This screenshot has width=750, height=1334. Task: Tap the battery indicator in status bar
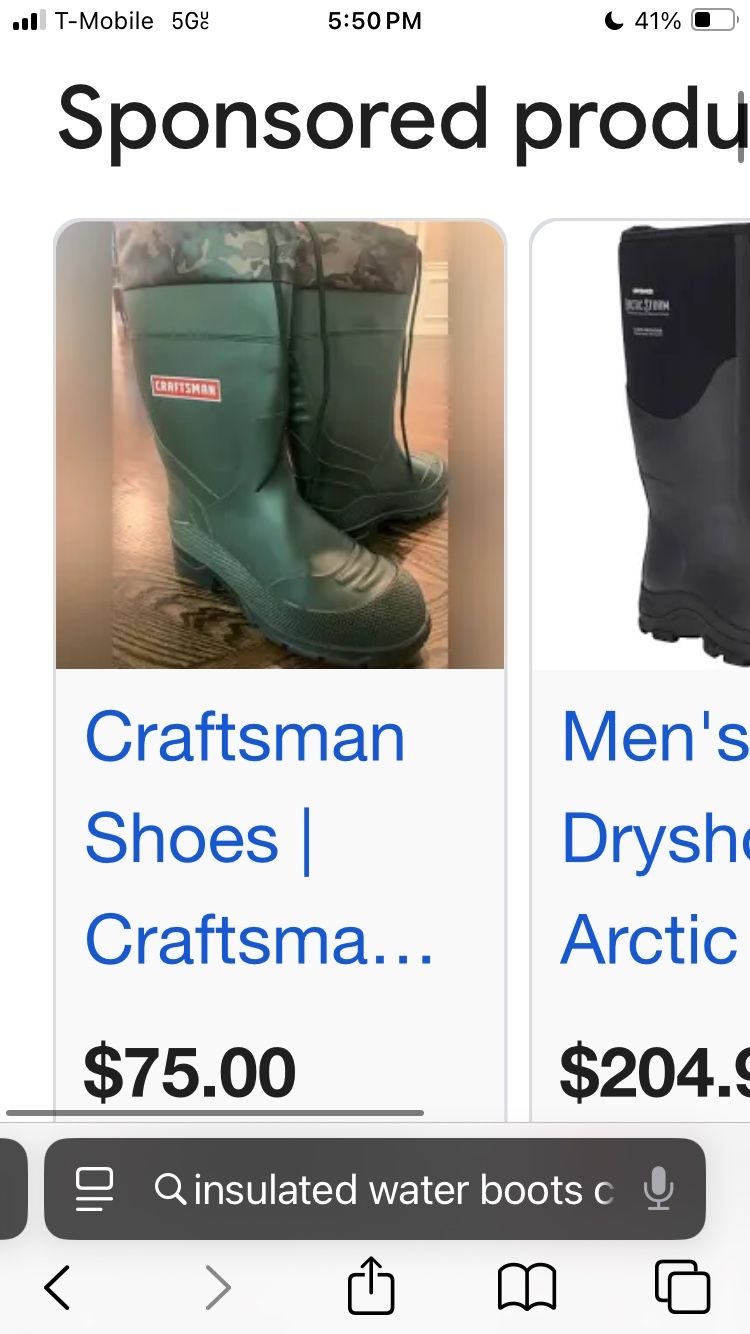(713, 21)
